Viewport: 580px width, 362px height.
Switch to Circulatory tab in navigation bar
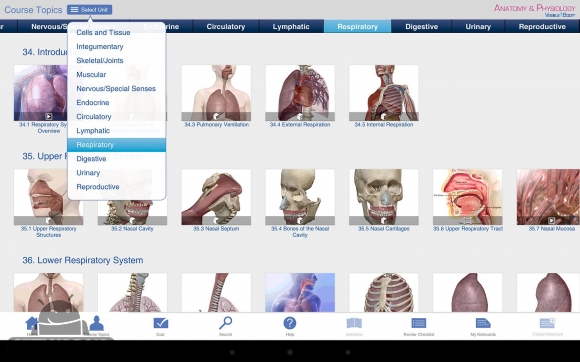[226, 27]
